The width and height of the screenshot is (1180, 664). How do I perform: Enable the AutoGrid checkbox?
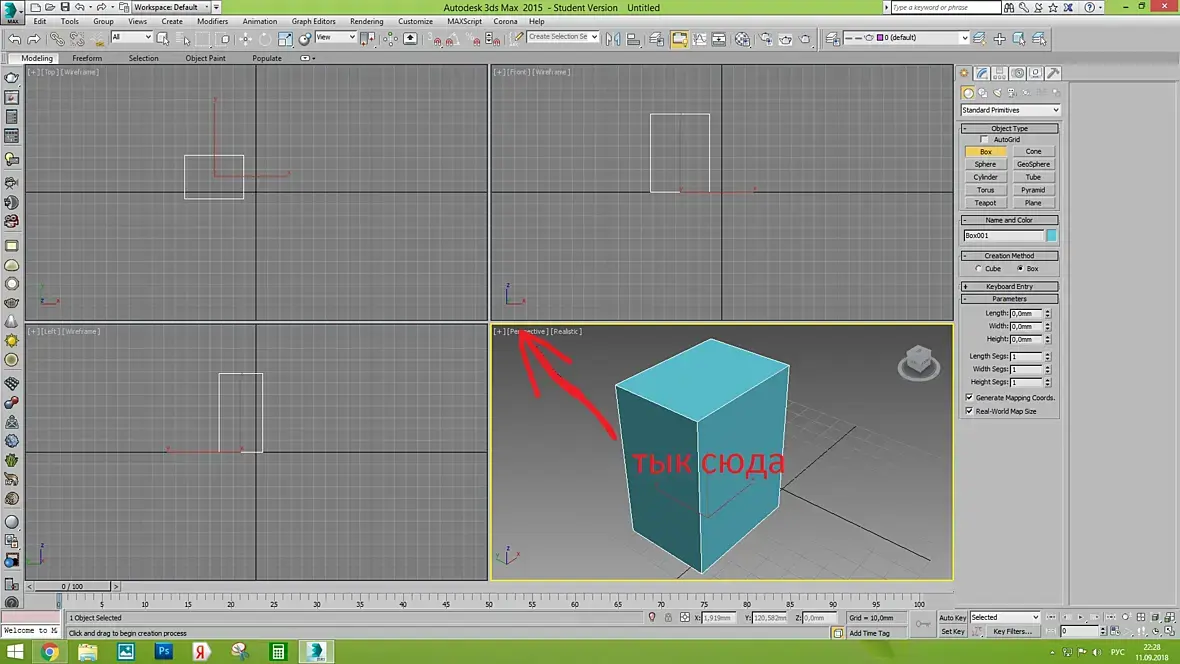984,140
